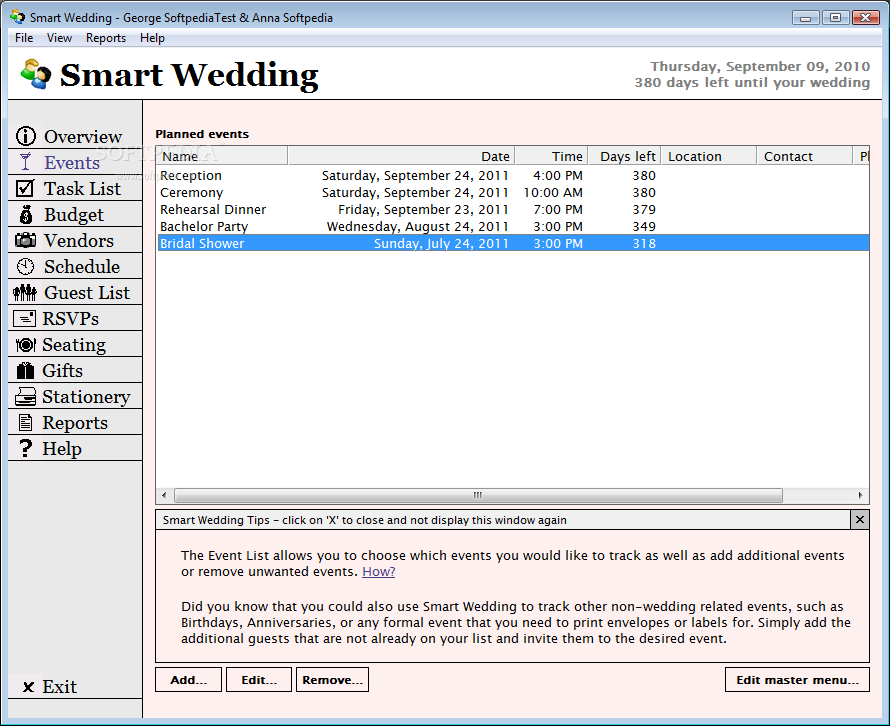Click the Budget money bag icon
Image resolution: width=890 pixels, height=726 pixels.
26,215
